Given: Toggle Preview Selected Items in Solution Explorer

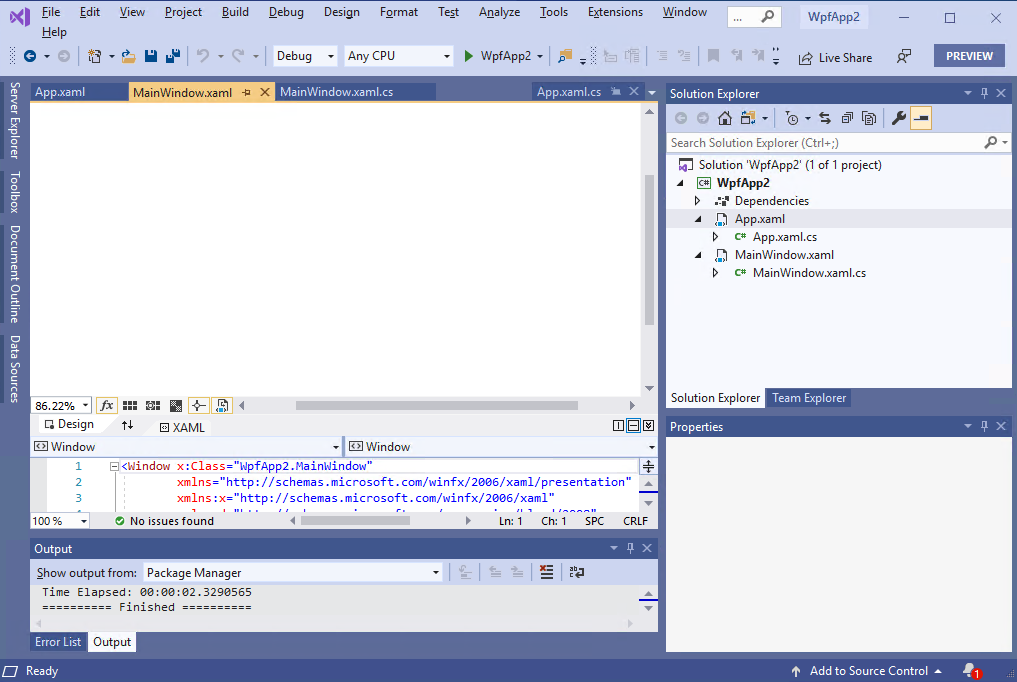Looking at the screenshot, I should [921, 118].
